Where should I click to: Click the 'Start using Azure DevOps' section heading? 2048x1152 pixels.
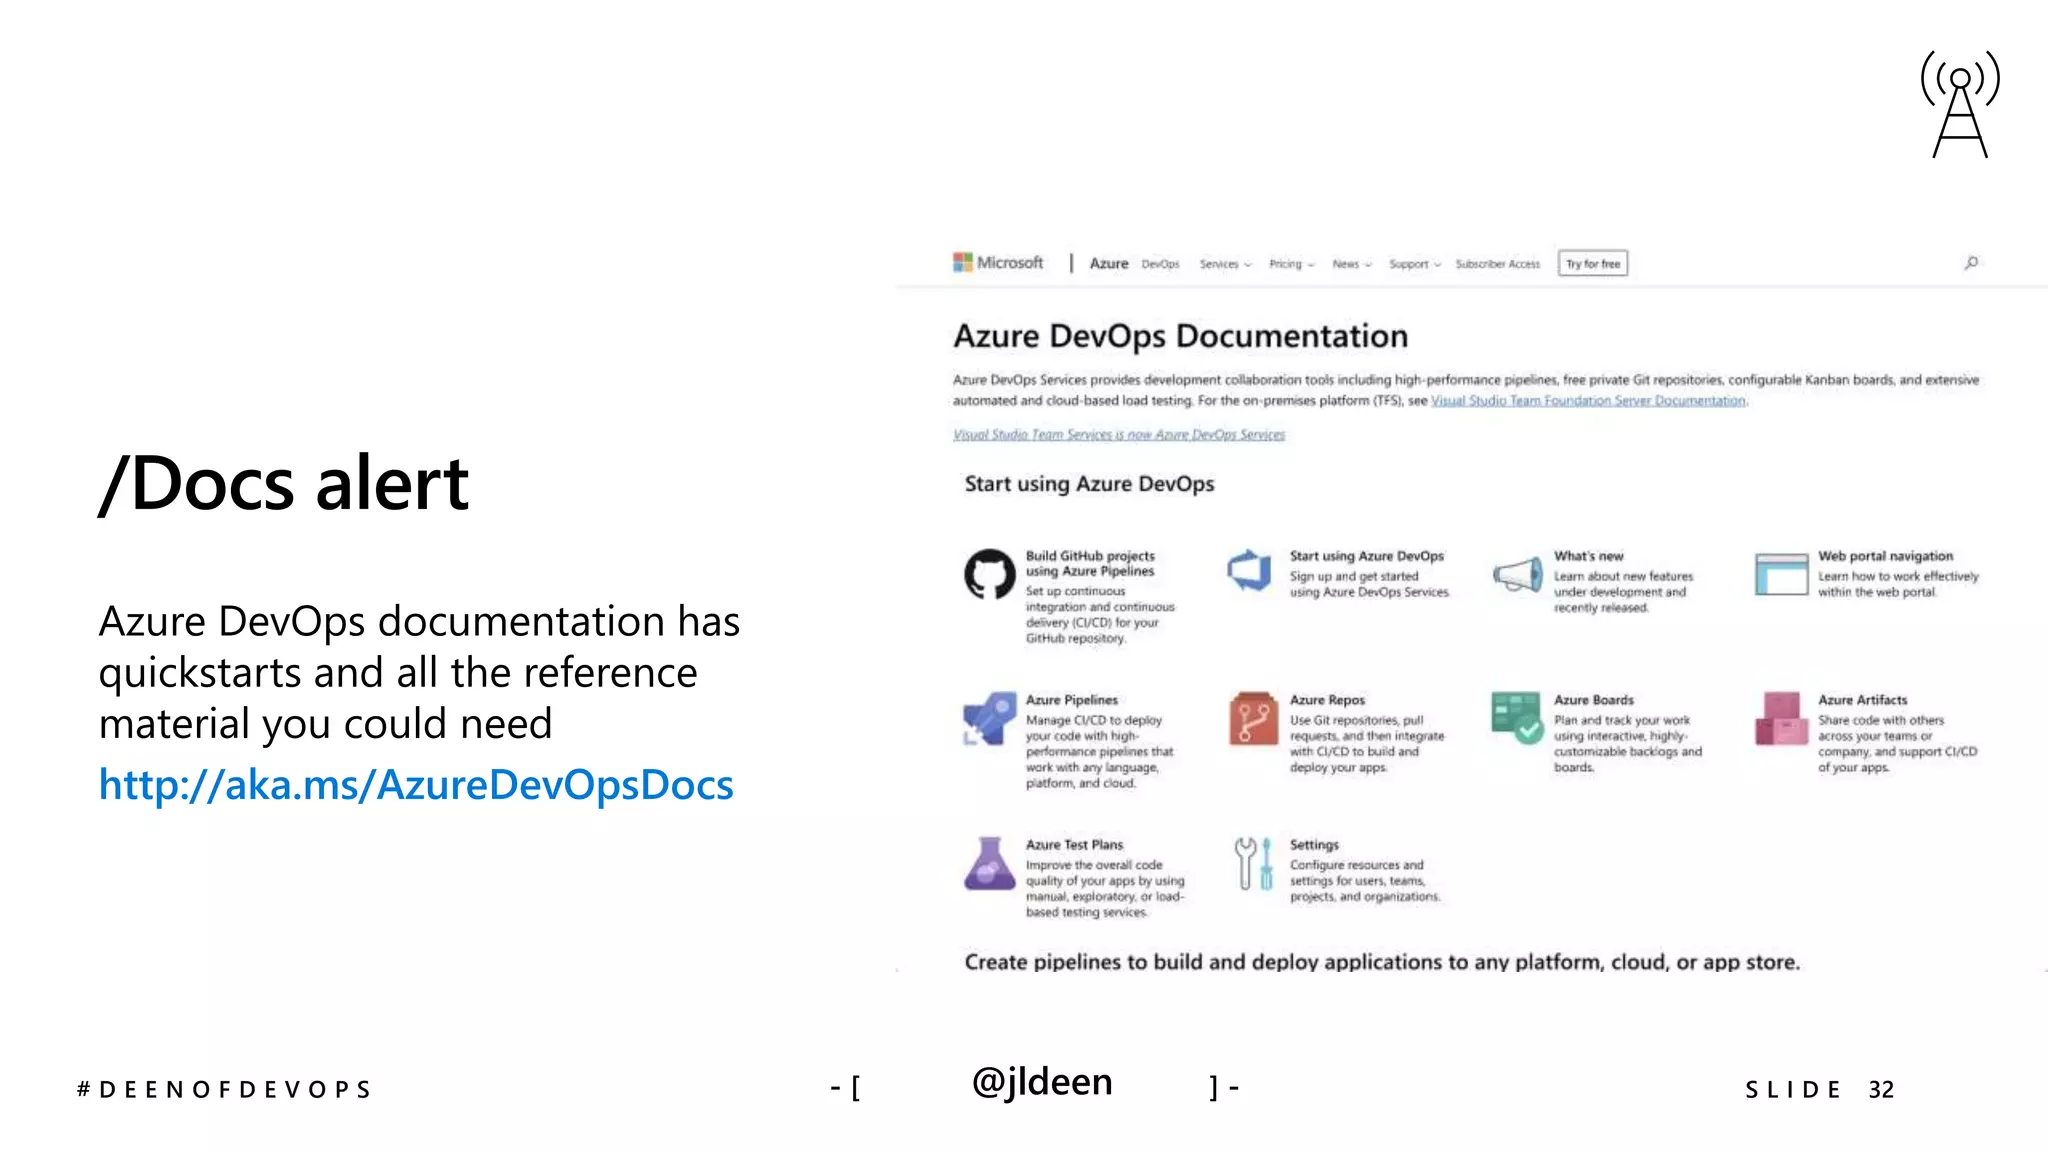coord(1089,484)
